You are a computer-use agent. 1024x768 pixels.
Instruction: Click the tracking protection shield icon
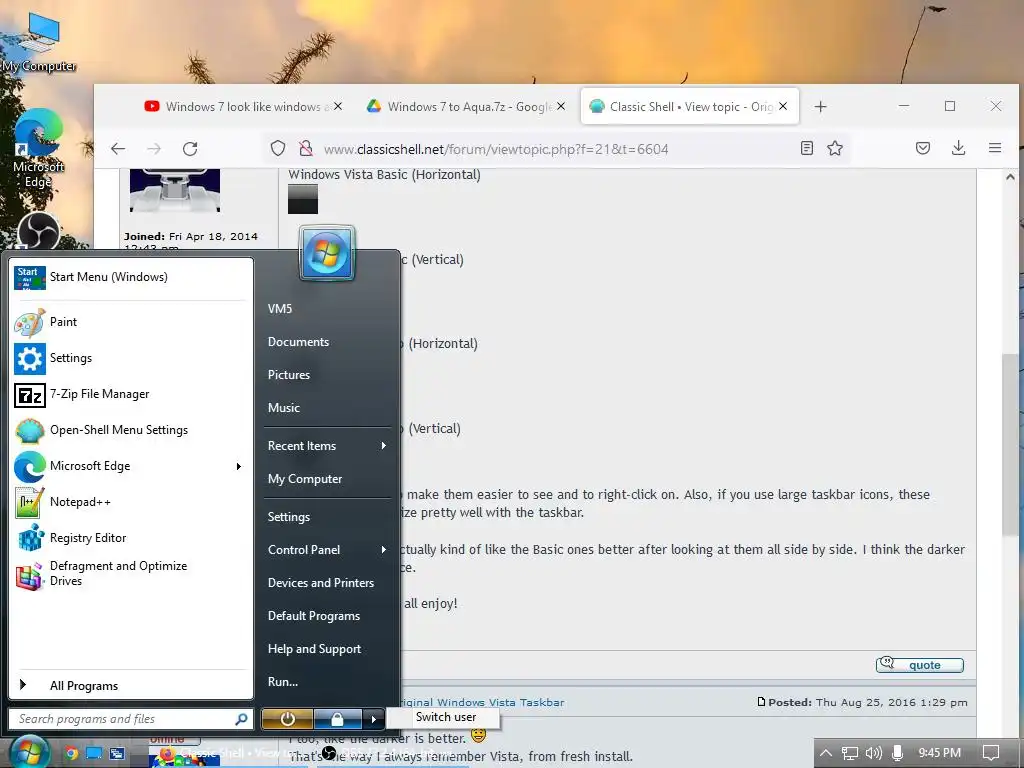(278, 149)
